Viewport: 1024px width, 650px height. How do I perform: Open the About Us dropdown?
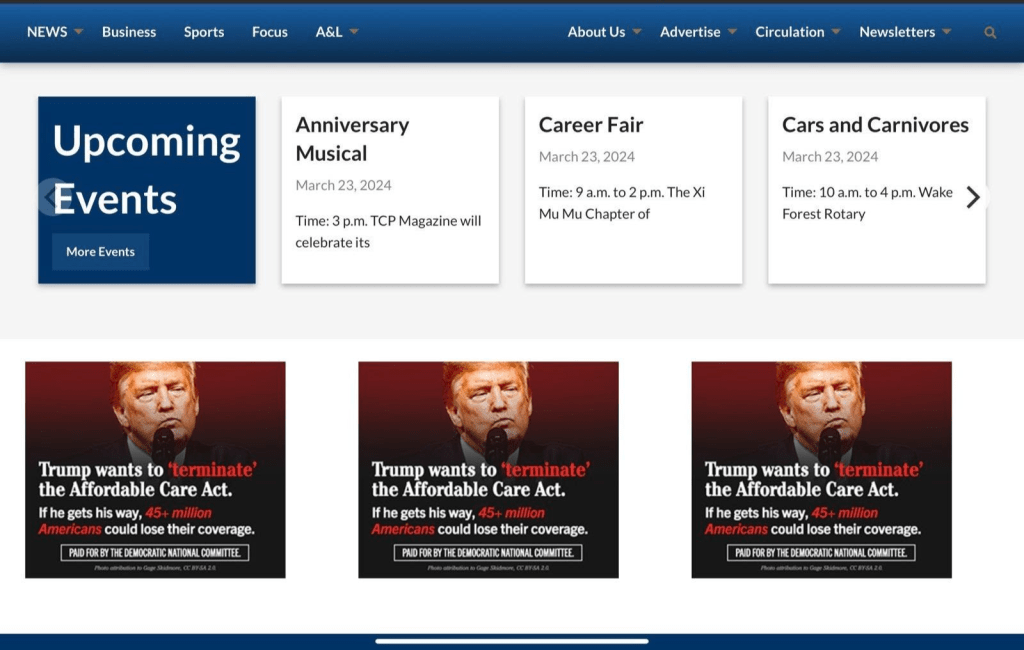pos(637,32)
